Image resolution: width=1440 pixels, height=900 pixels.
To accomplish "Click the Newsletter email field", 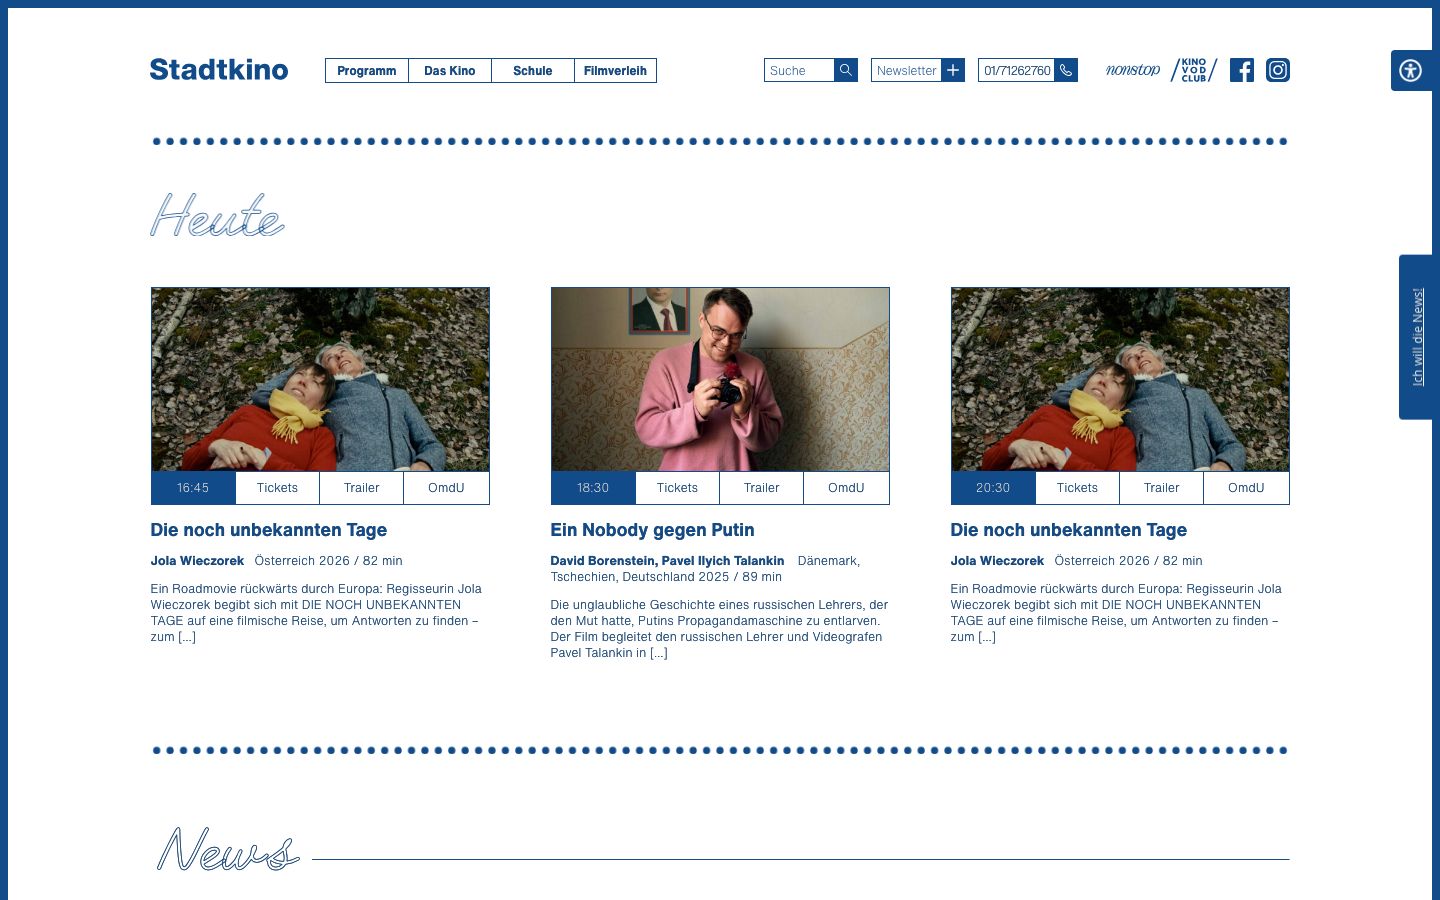I will [906, 70].
